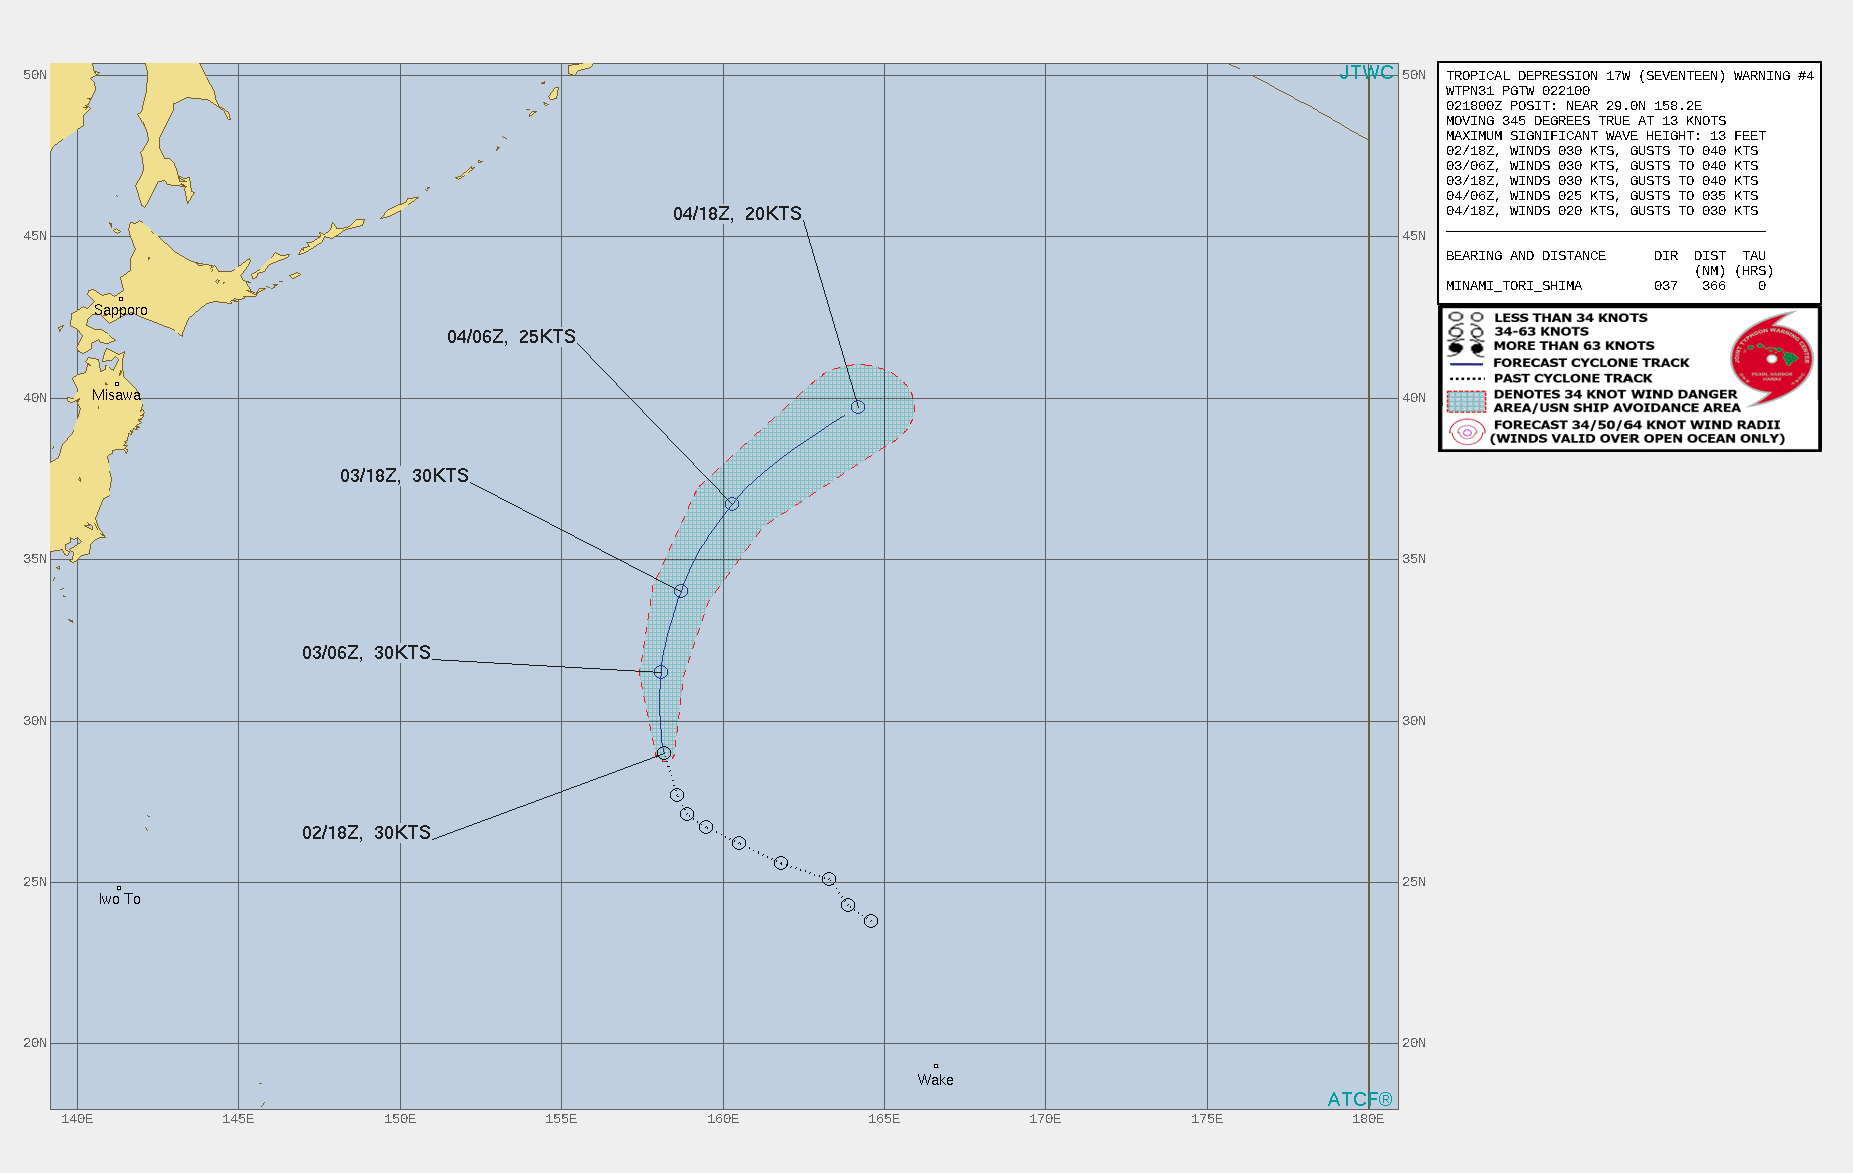Select the '03/18Z, 30KTS' map label
Screen dimensions: 1853x1173
[x=404, y=476]
